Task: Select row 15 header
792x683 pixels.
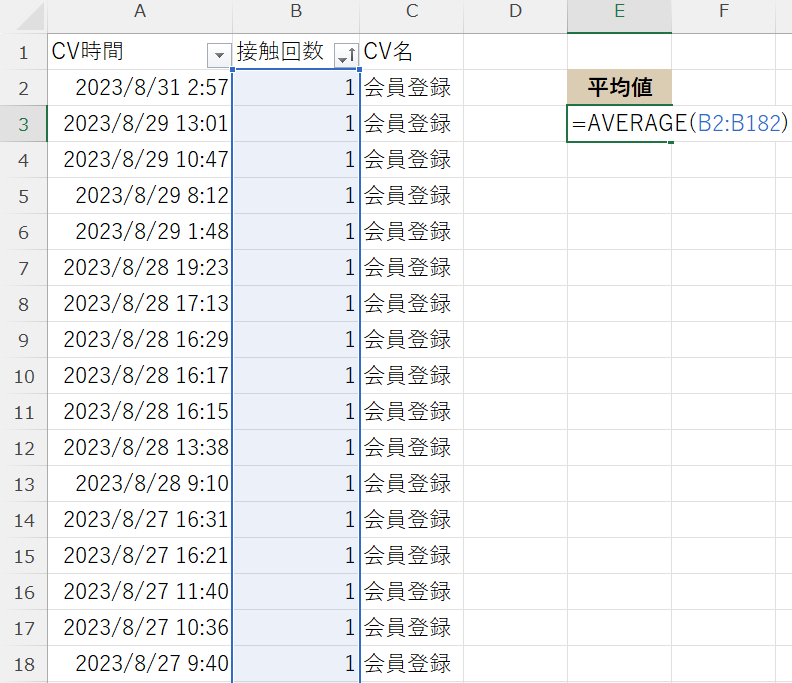Action: (x=24, y=556)
